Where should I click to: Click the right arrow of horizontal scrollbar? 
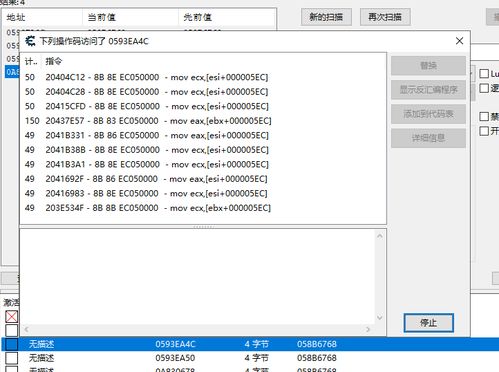click(x=368, y=329)
